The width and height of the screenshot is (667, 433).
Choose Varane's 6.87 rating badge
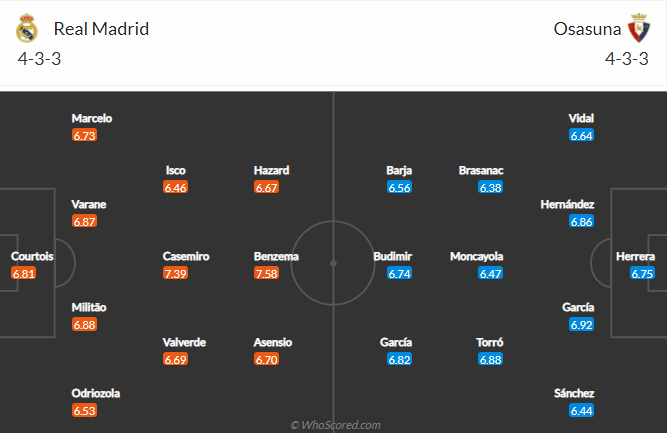(84, 221)
